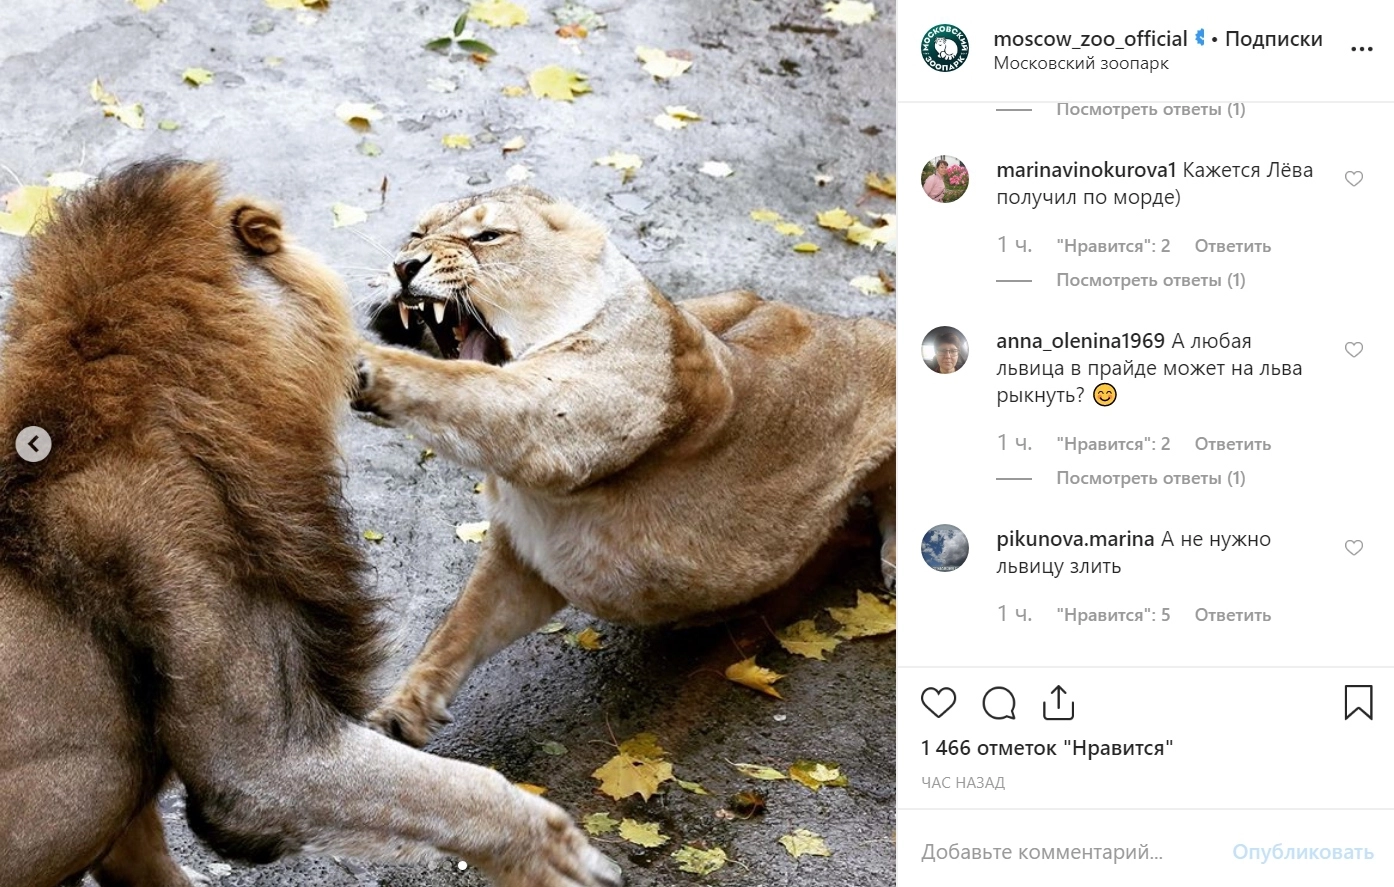Reply to pikunova.marina's comment
The image size is (1394, 887).
[x=1232, y=615]
